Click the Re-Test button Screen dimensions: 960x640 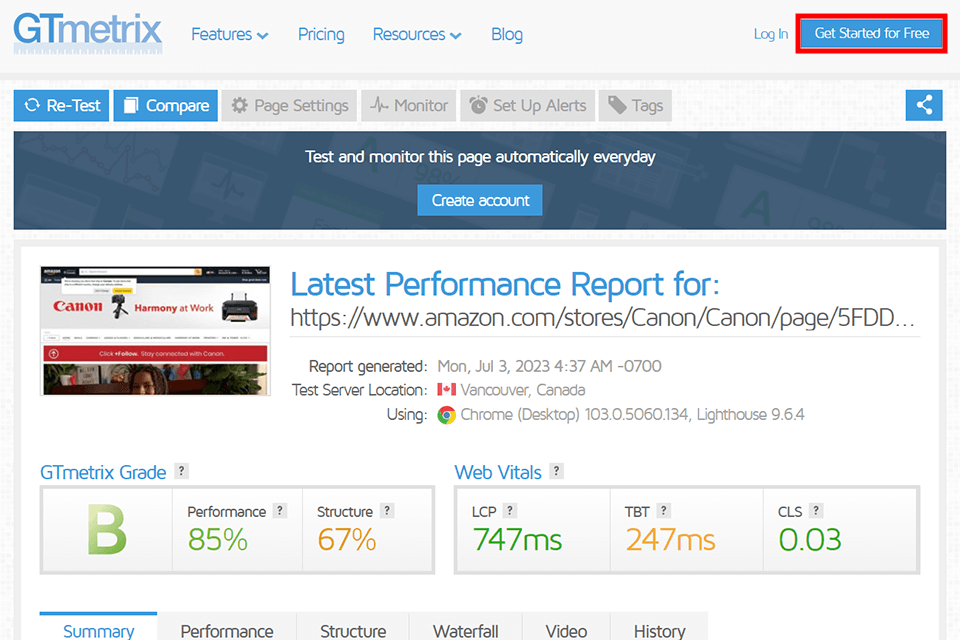click(61, 105)
